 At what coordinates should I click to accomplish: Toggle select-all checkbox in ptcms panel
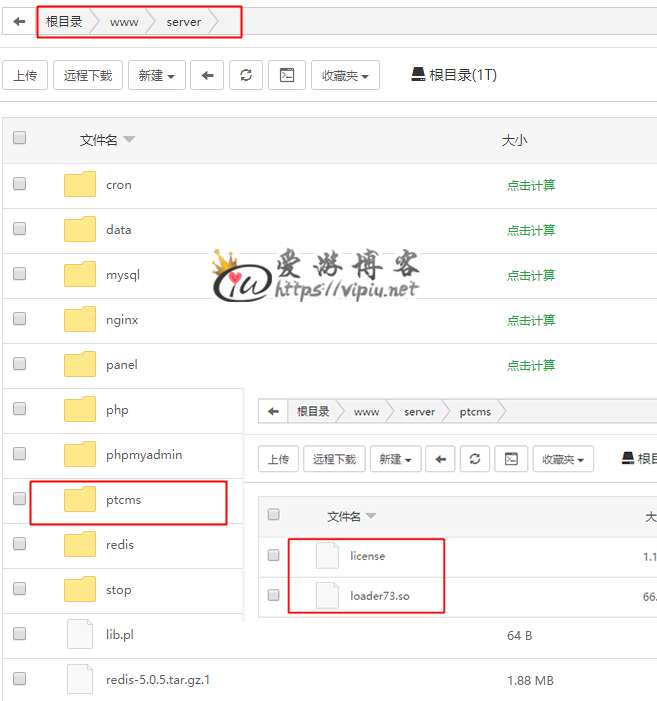[x=274, y=514]
